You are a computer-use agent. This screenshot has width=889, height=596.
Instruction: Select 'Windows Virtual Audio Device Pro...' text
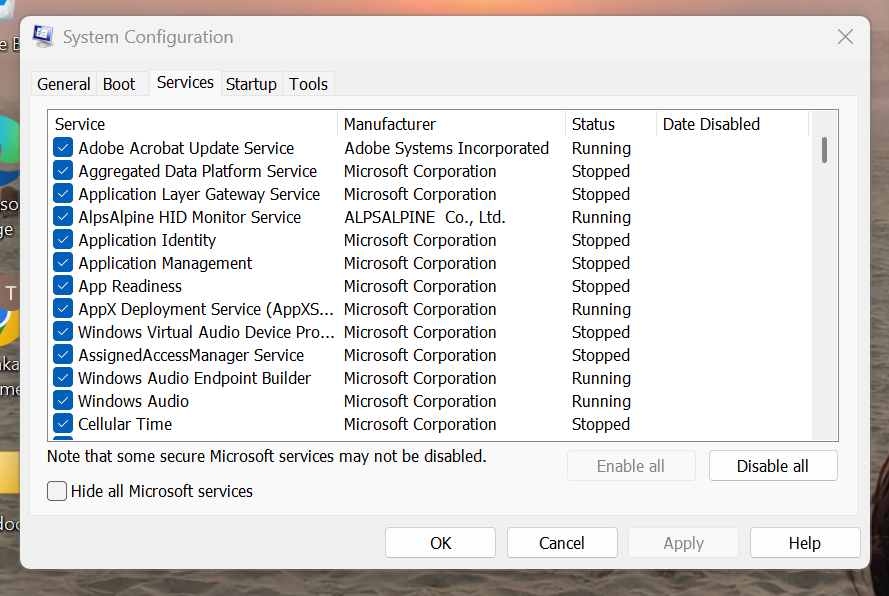point(206,332)
